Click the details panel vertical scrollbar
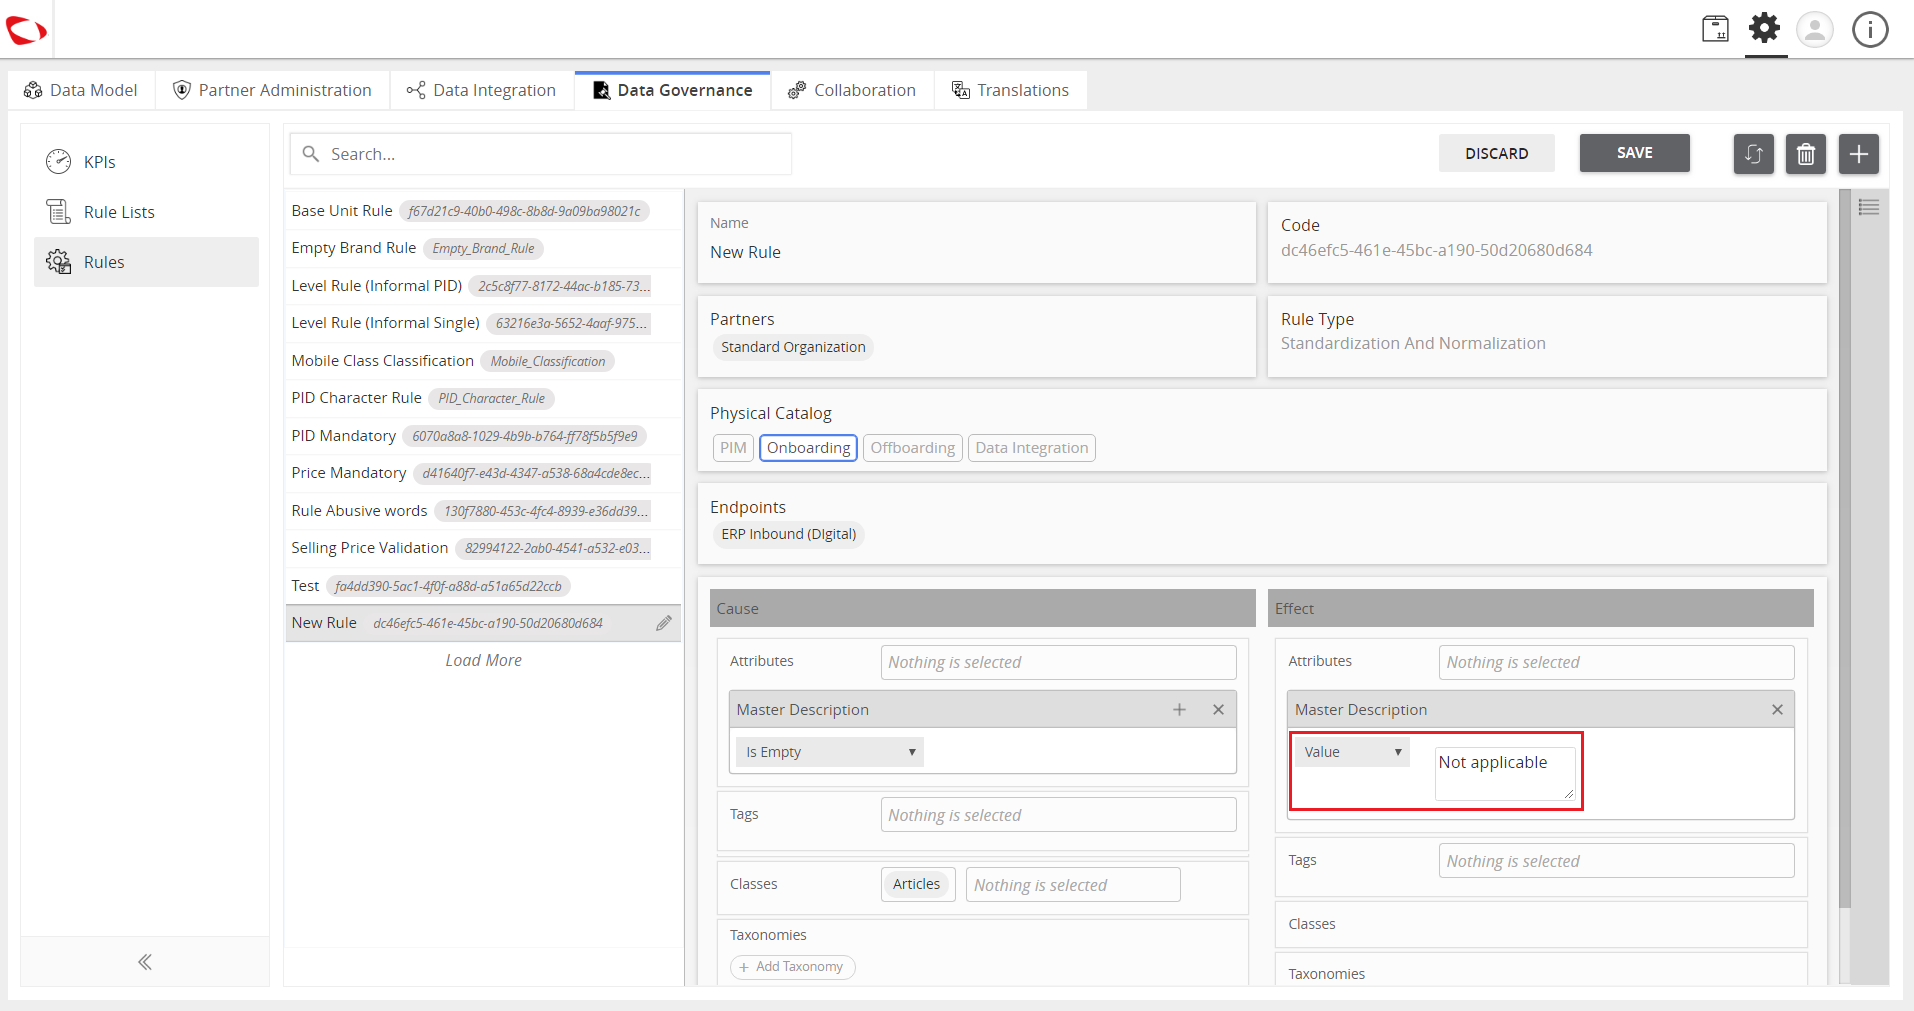 (1844, 549)
